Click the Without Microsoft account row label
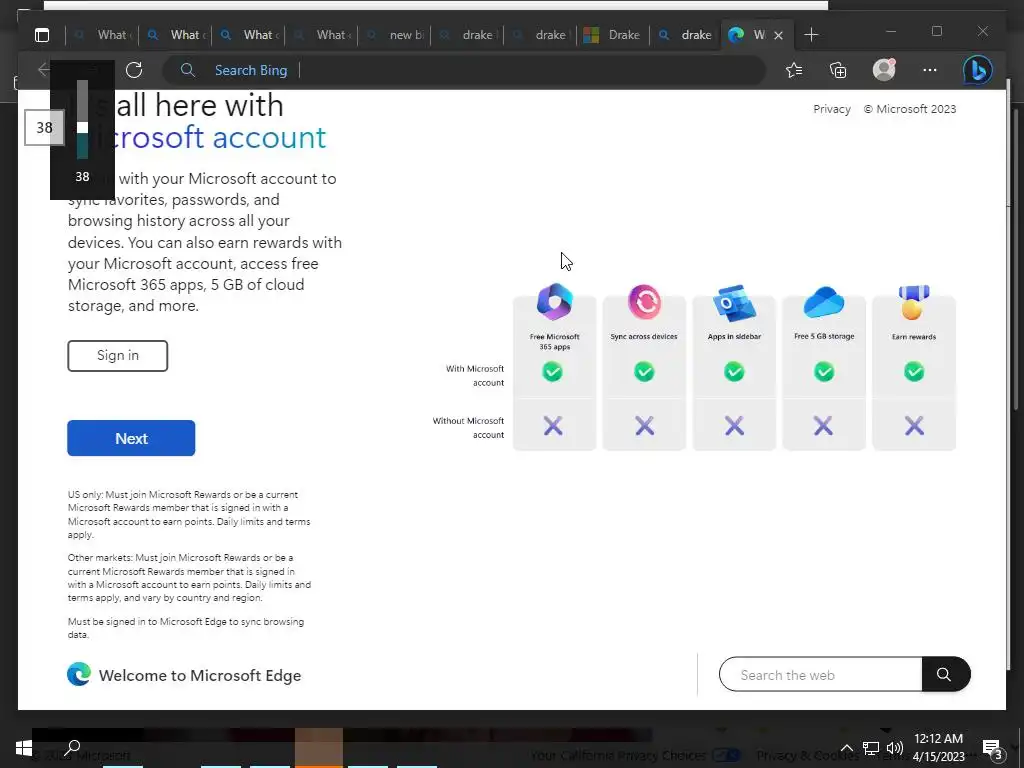The width and height of the screenshot is (1024, 768). tap(468, 428)
